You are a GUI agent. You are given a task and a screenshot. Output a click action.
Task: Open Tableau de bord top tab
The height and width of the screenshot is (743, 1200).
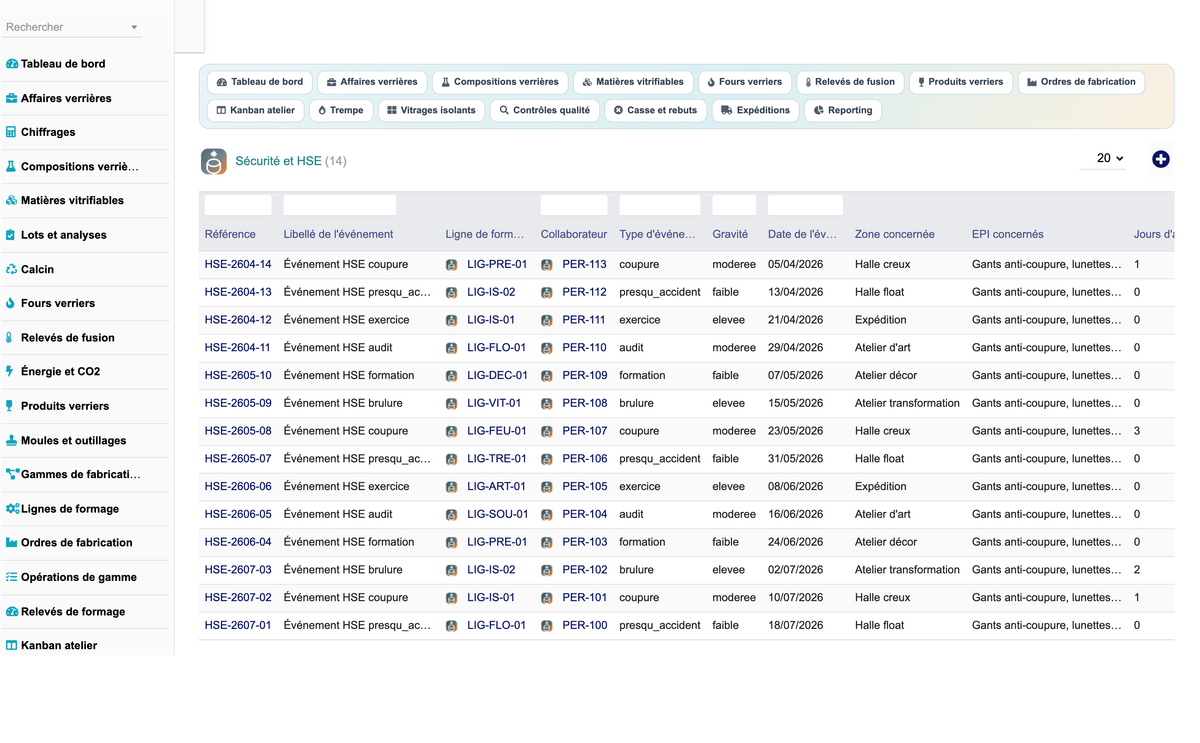coord(260,82)
